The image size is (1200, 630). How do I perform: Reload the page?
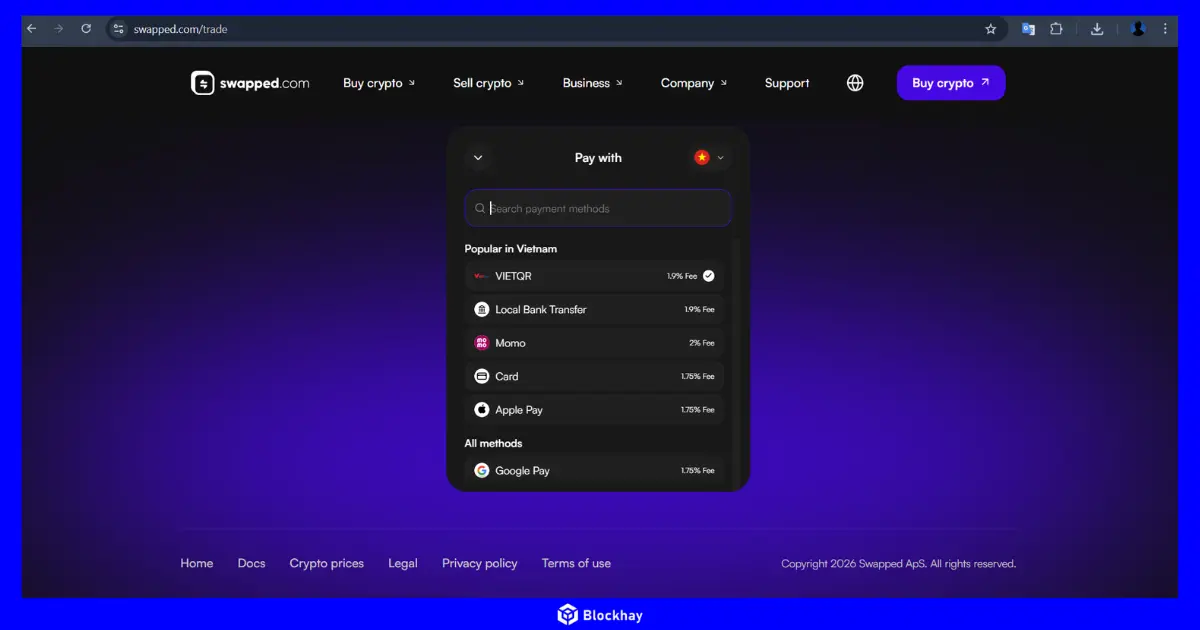(86, 29)
